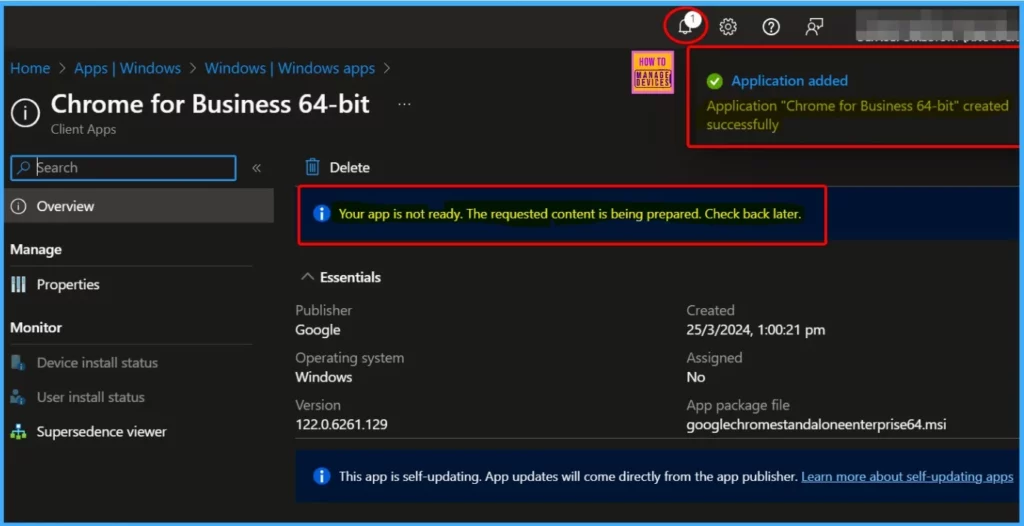Click the App package file label
Viewport: 1024px width, 526px height.
coord(738,406)
